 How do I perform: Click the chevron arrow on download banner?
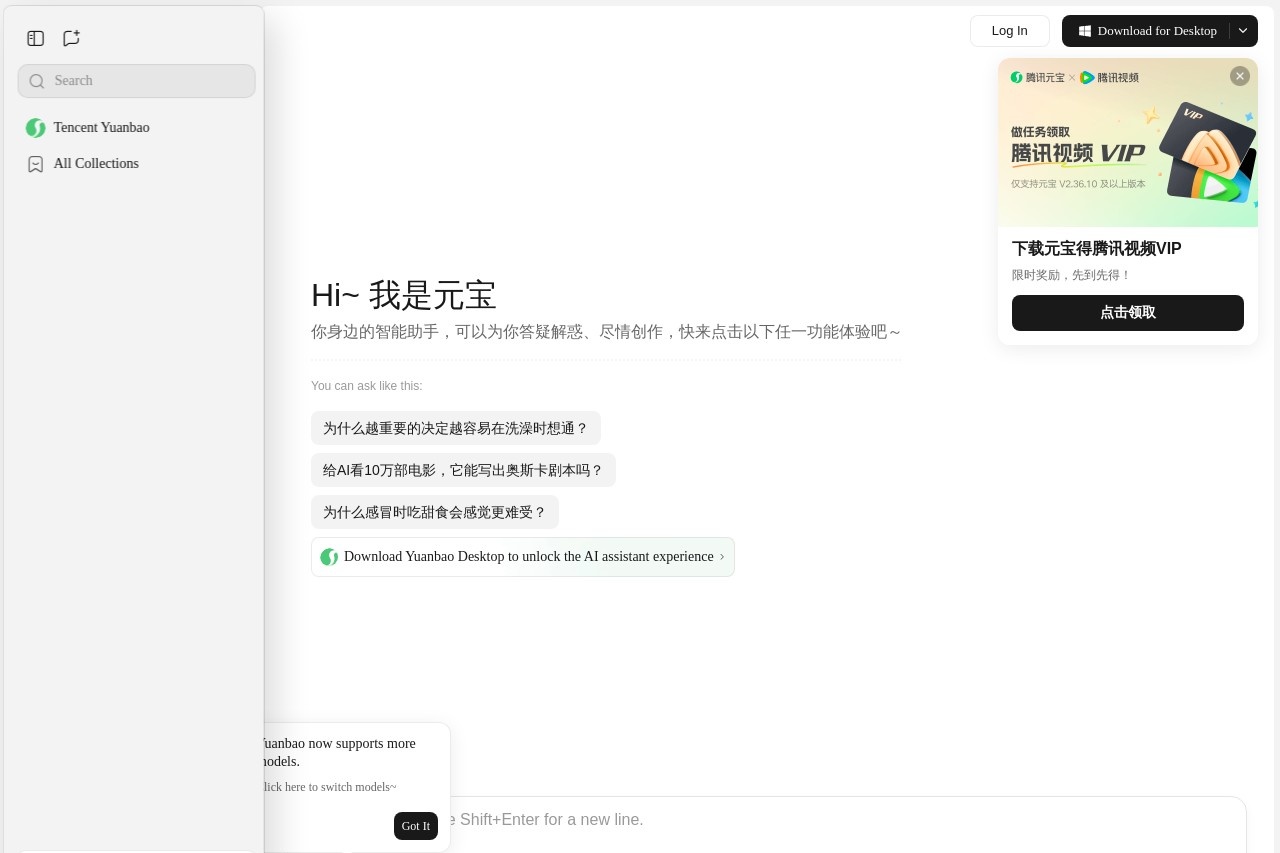point(722,557)
